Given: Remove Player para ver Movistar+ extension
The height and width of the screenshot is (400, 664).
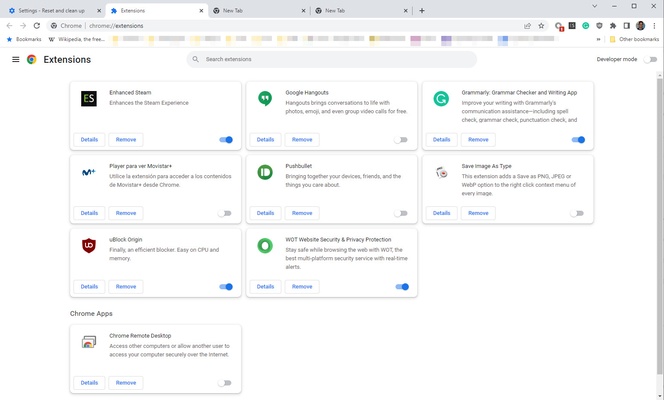Looking at the screenshot, I should coord(126,213).
